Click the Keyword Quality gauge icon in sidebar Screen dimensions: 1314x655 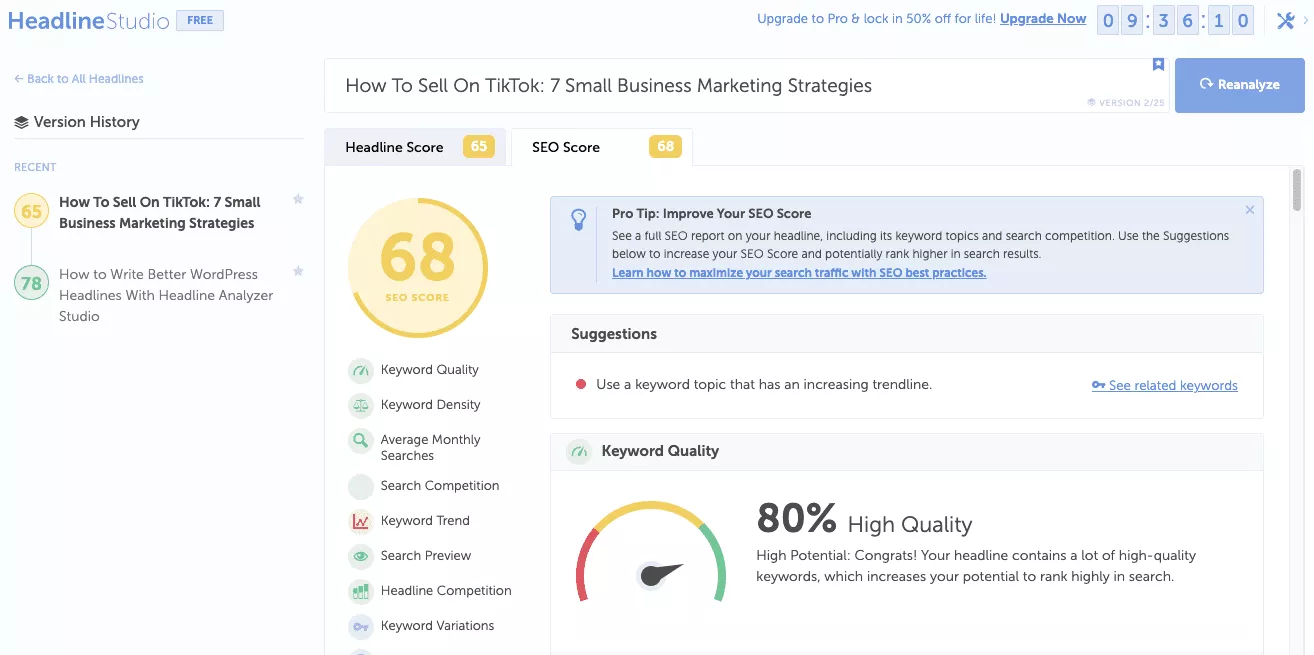[360, 371]
